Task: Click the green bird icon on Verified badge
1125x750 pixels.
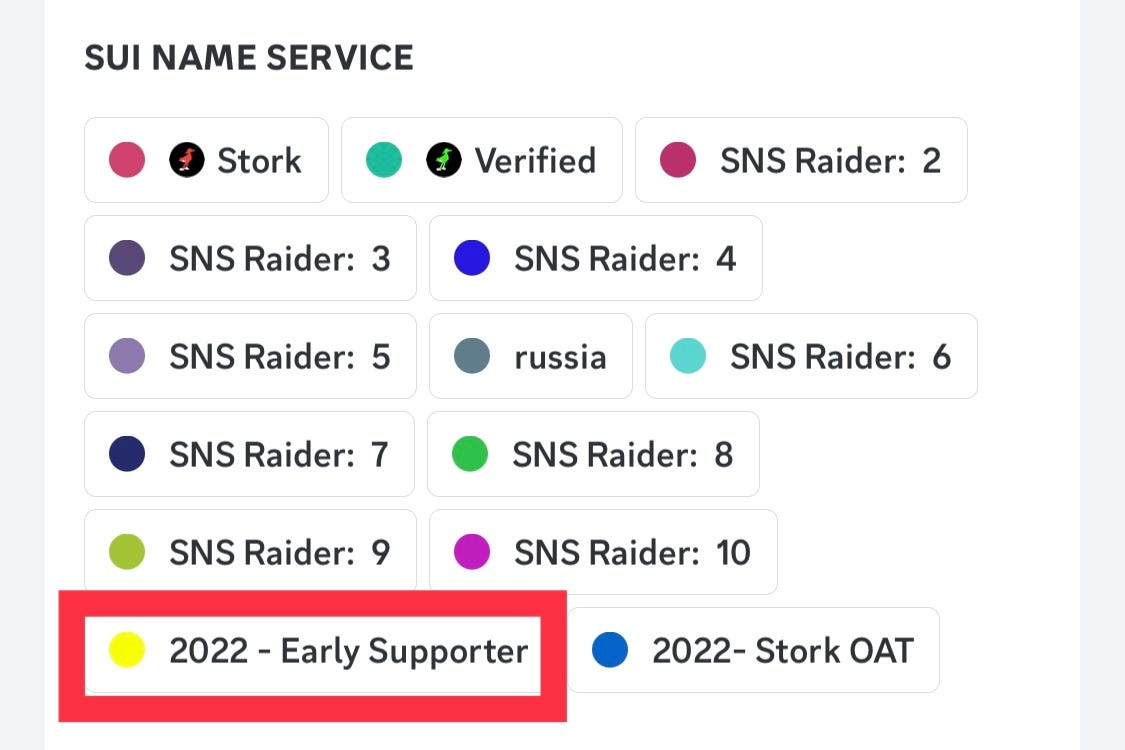Action: (x=442, y=159)
